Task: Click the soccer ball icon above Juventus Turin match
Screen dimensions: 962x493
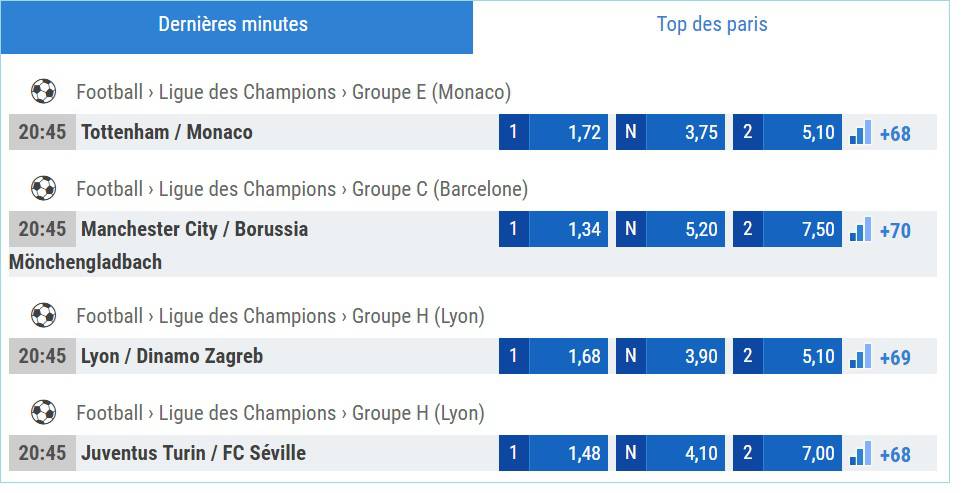Action: pyautogui.click(x=44, y=413)
